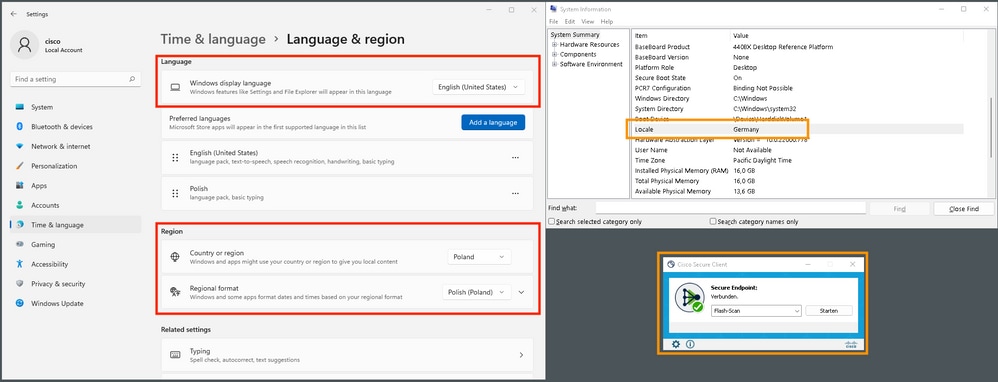Open more options for Polish language
This screenshot has height=382, width=998.
point(515,194)
